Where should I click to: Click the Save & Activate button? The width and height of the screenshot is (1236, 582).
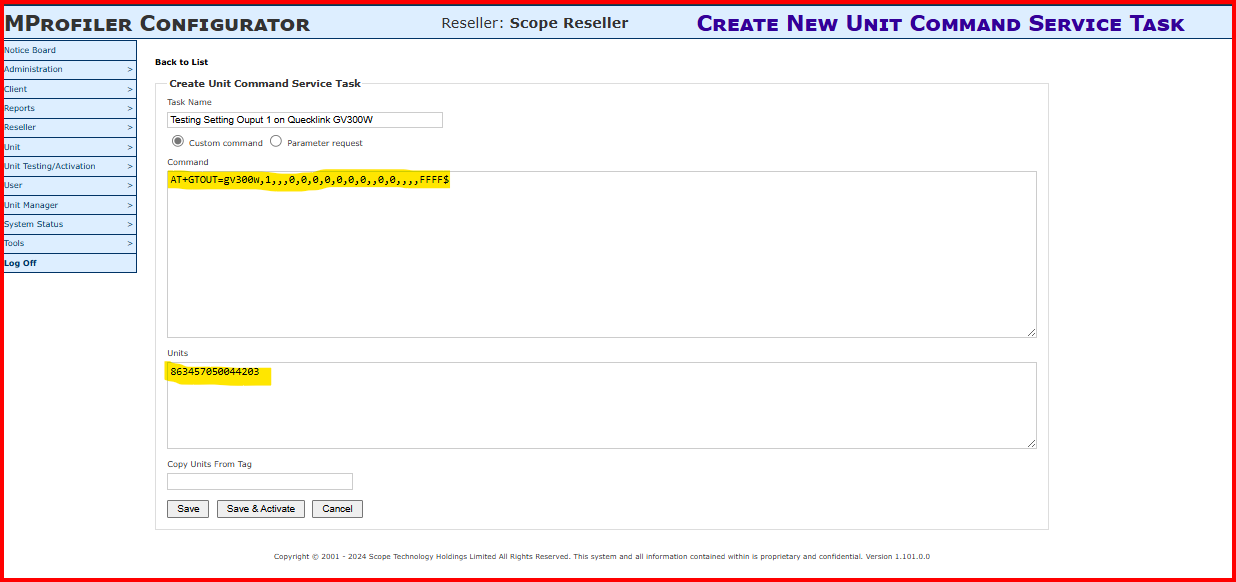261,509
